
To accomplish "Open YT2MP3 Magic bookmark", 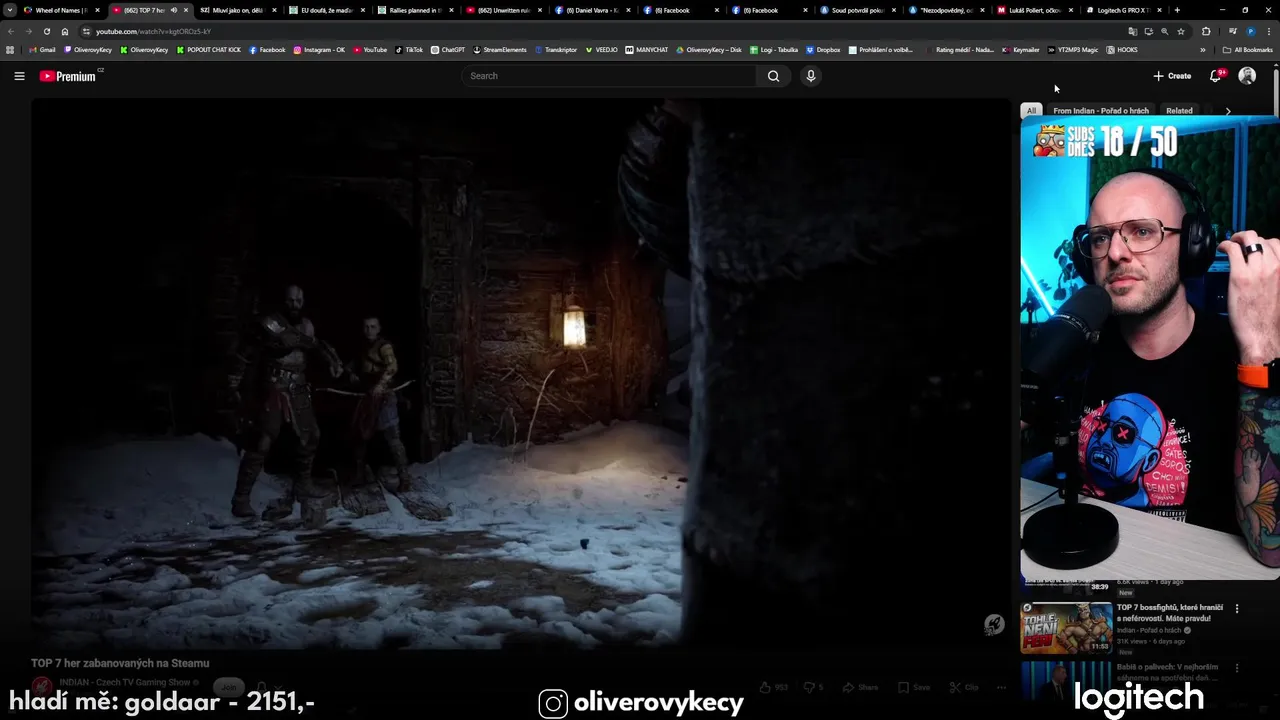I will 1073,50.
